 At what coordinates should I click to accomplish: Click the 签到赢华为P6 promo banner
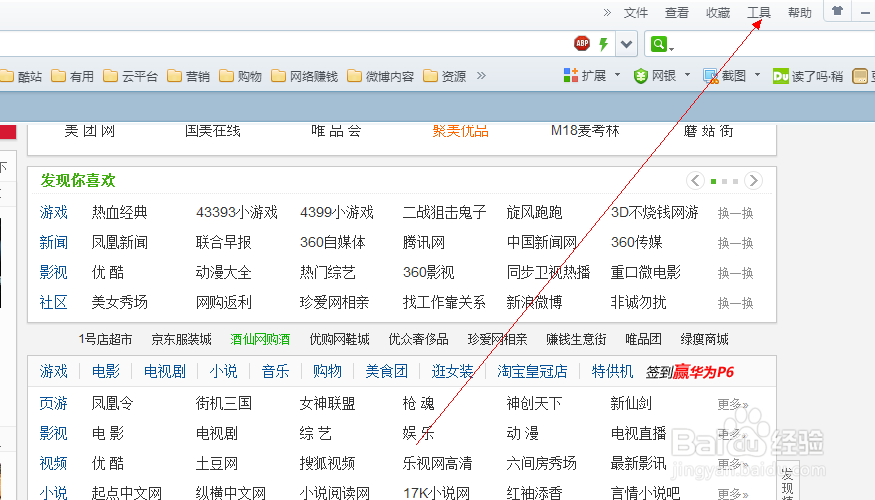(x=690, y=372)
